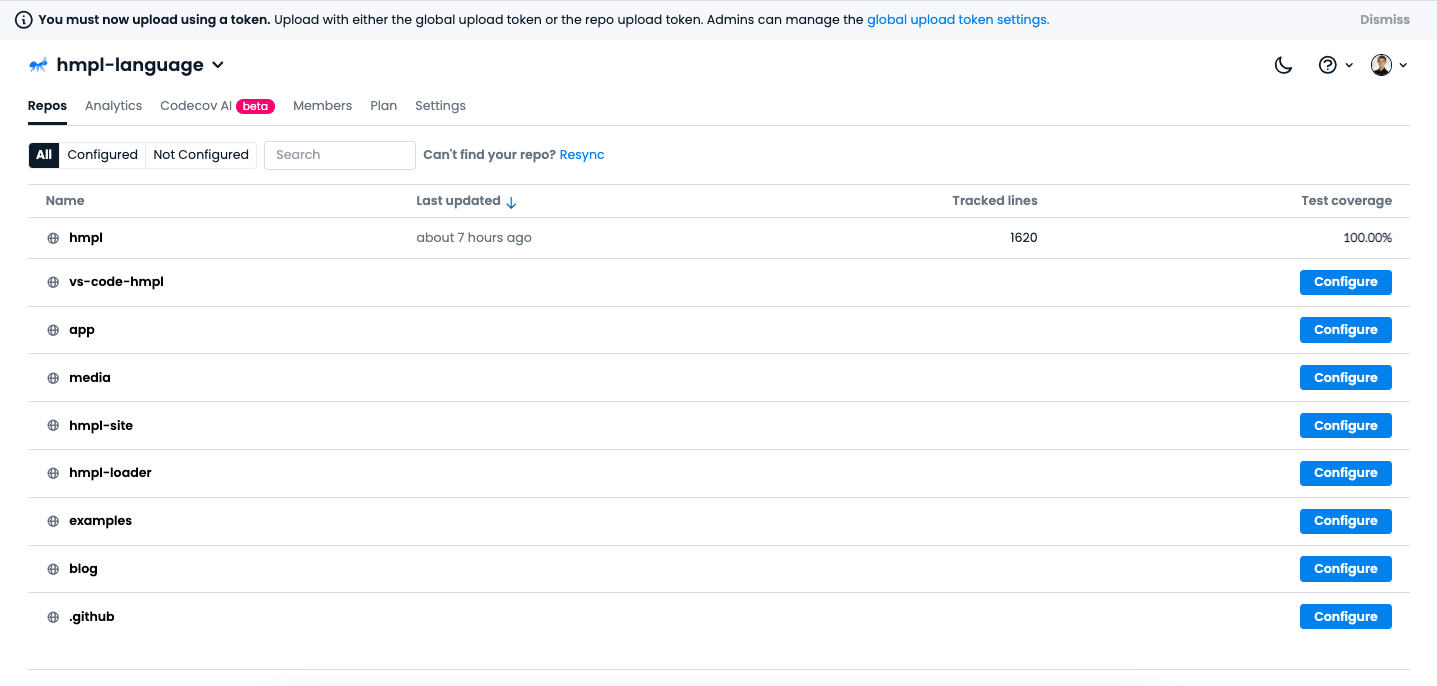Open global upload token settings link
Viewport: 1437px width, 686px height.
coord(957,20)
